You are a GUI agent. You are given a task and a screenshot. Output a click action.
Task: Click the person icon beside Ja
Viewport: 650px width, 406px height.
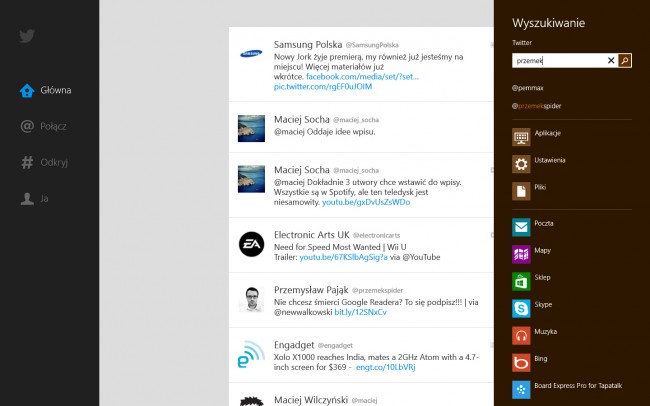click(27, 199)
